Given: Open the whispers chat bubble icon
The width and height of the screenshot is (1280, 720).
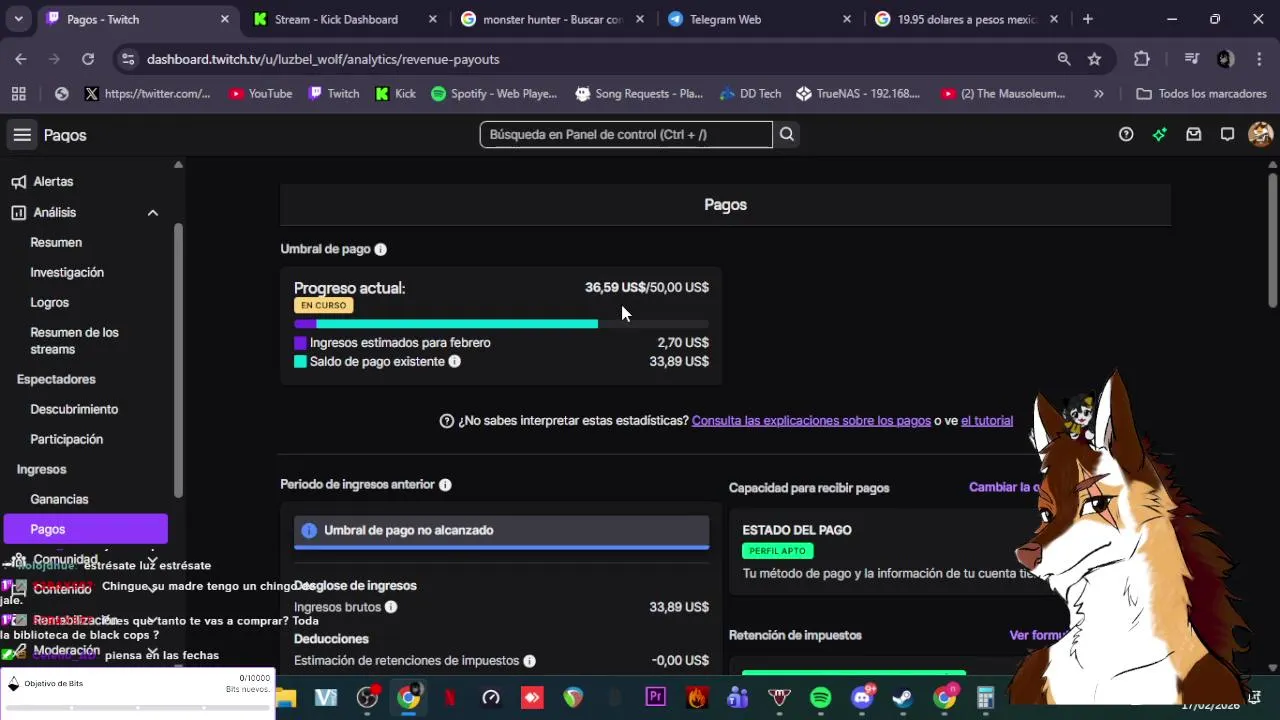Looking at the screenshot, I should coord(1227,134).
